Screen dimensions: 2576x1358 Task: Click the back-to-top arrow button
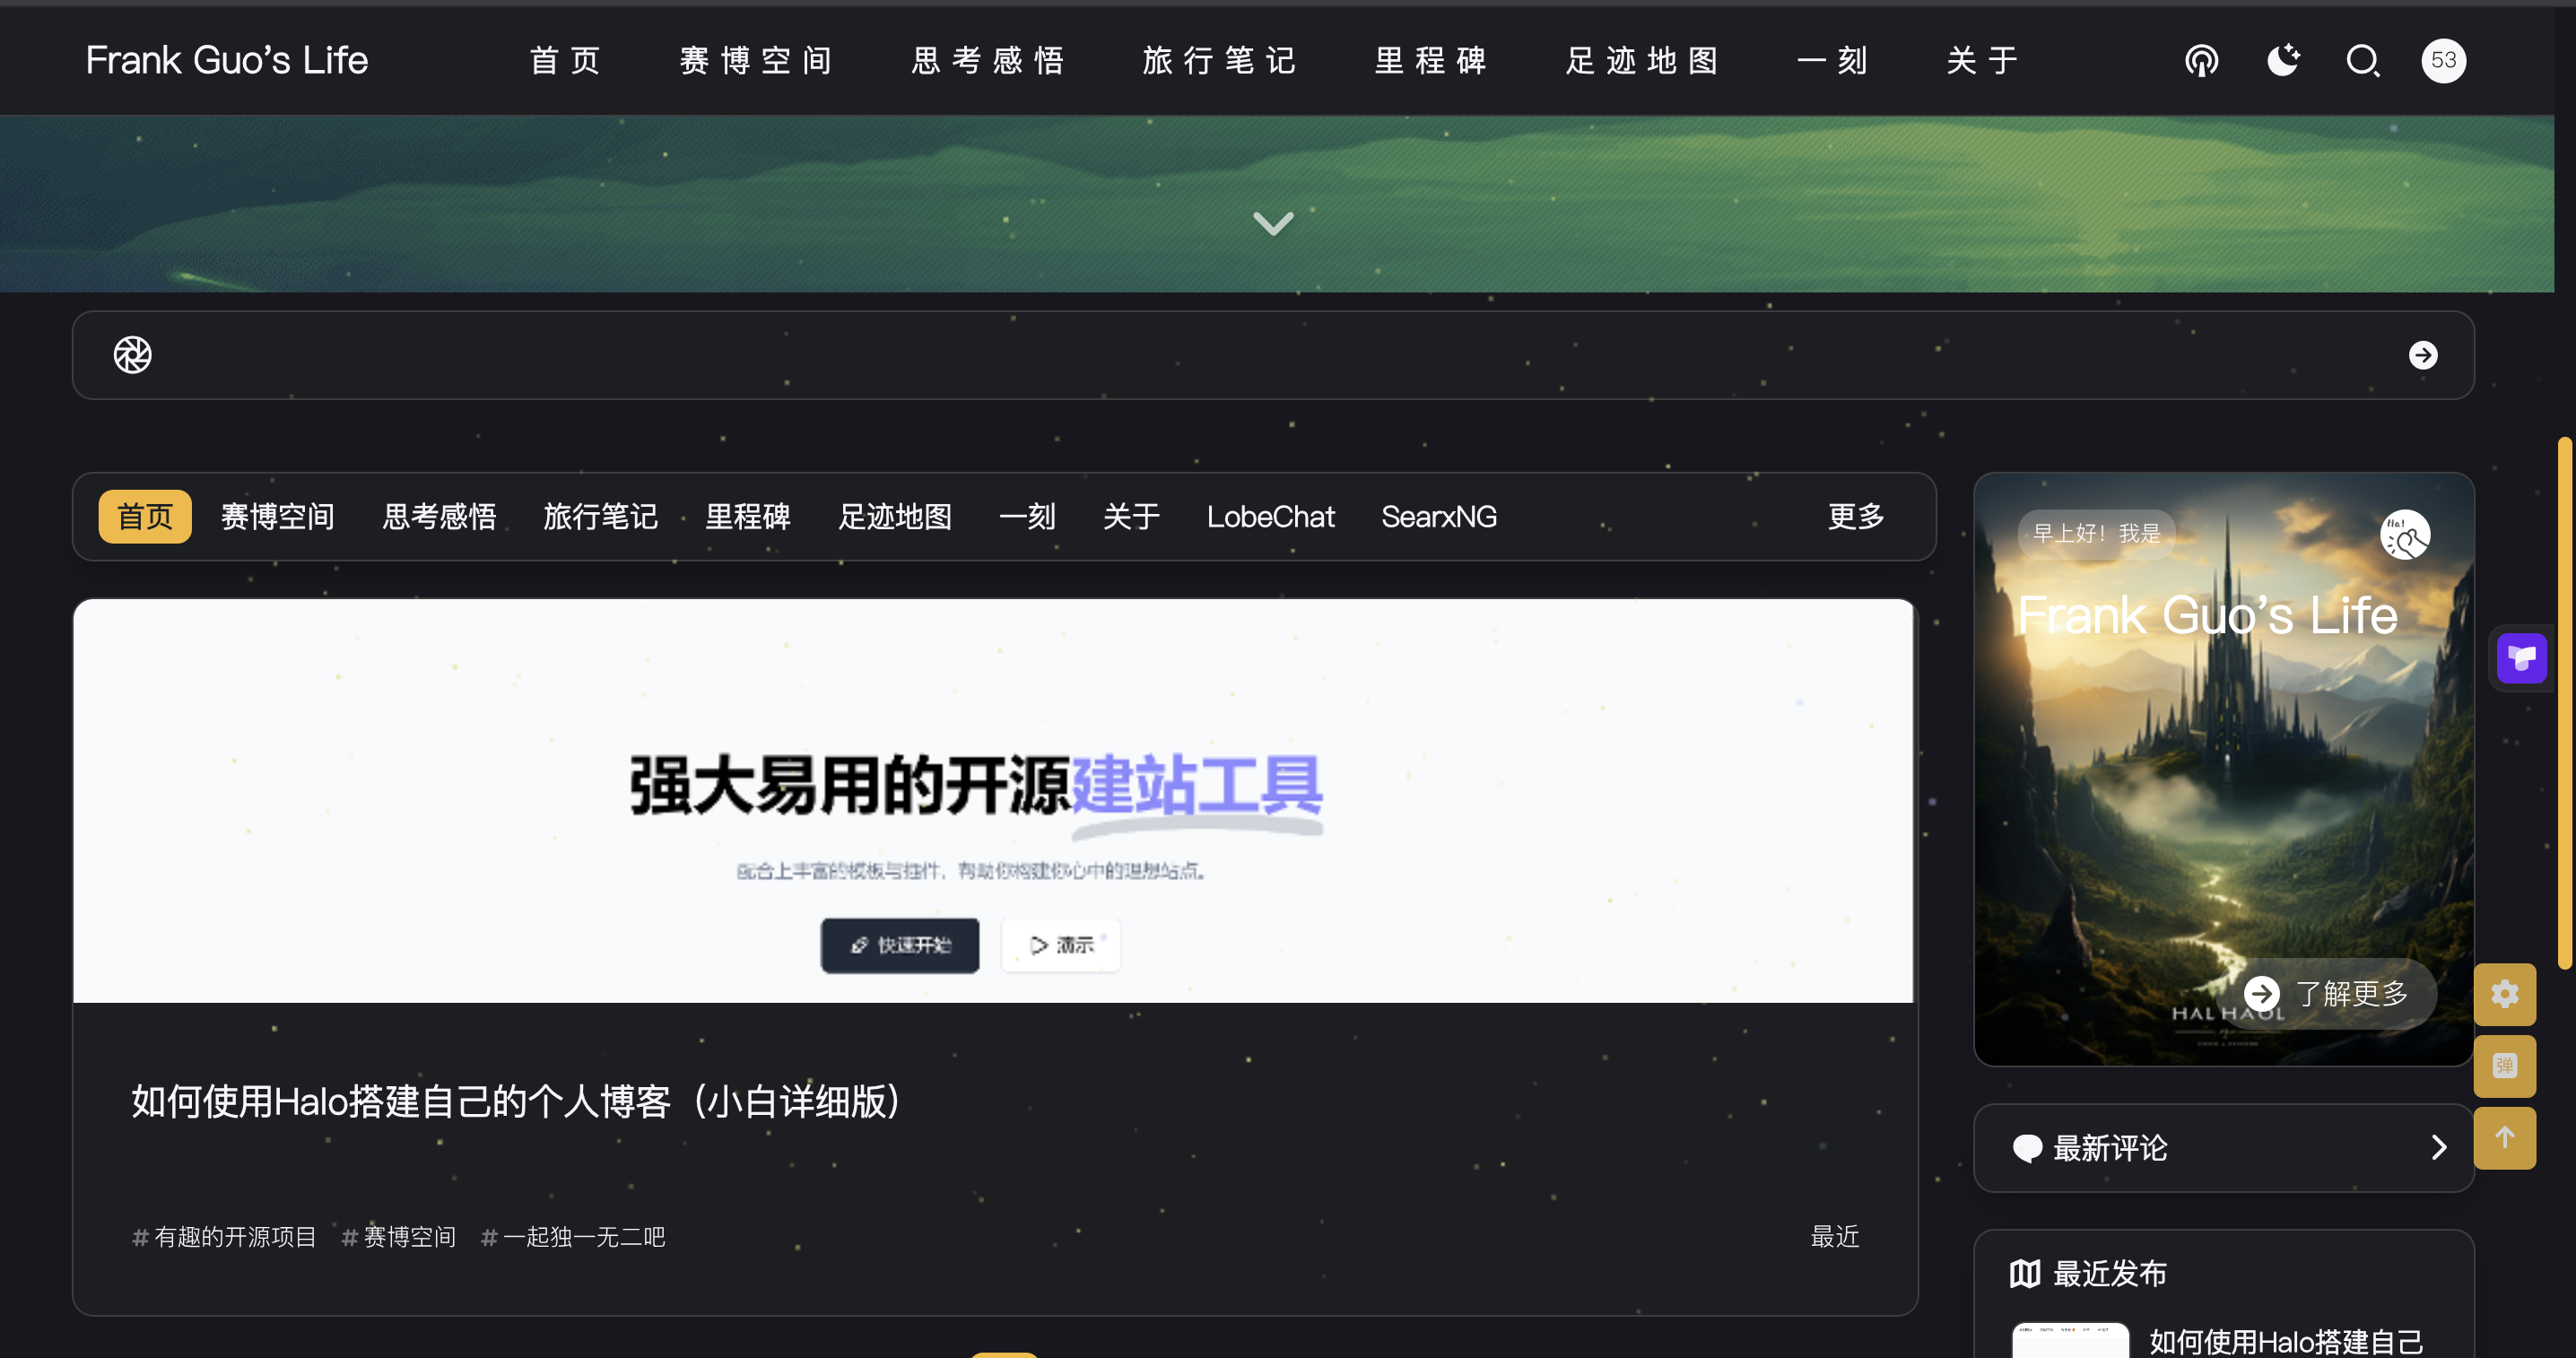(x=2504, y=1138)
